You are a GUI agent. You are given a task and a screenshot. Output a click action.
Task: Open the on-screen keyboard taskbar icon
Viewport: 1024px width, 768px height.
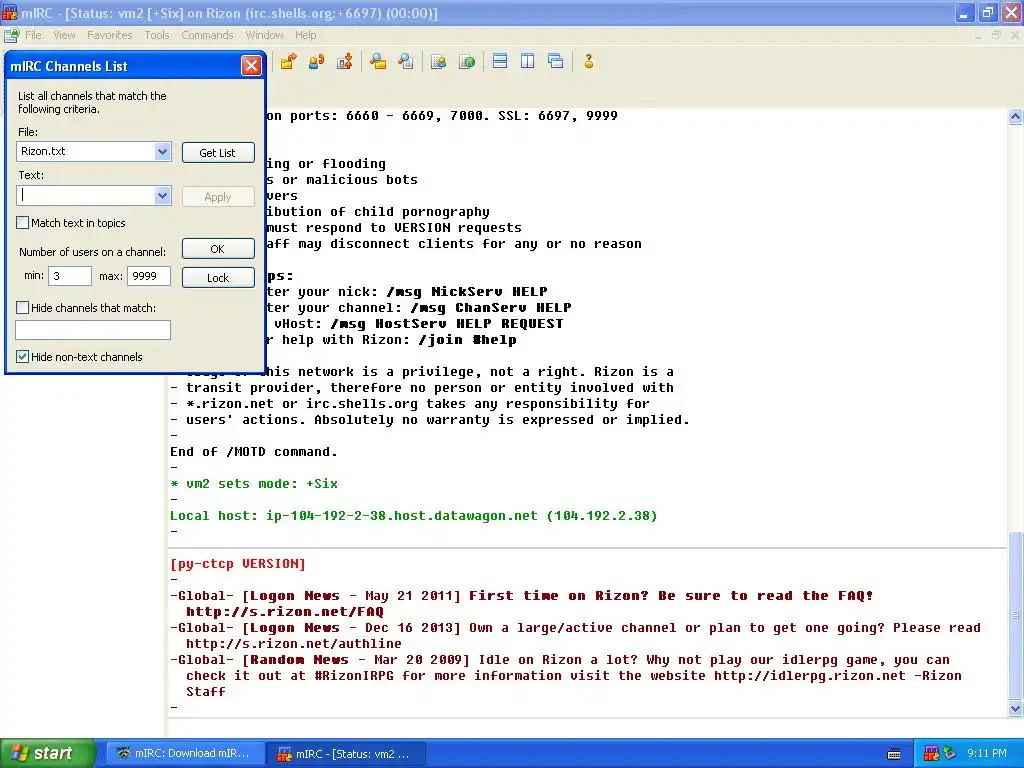(x=894, y=754)
